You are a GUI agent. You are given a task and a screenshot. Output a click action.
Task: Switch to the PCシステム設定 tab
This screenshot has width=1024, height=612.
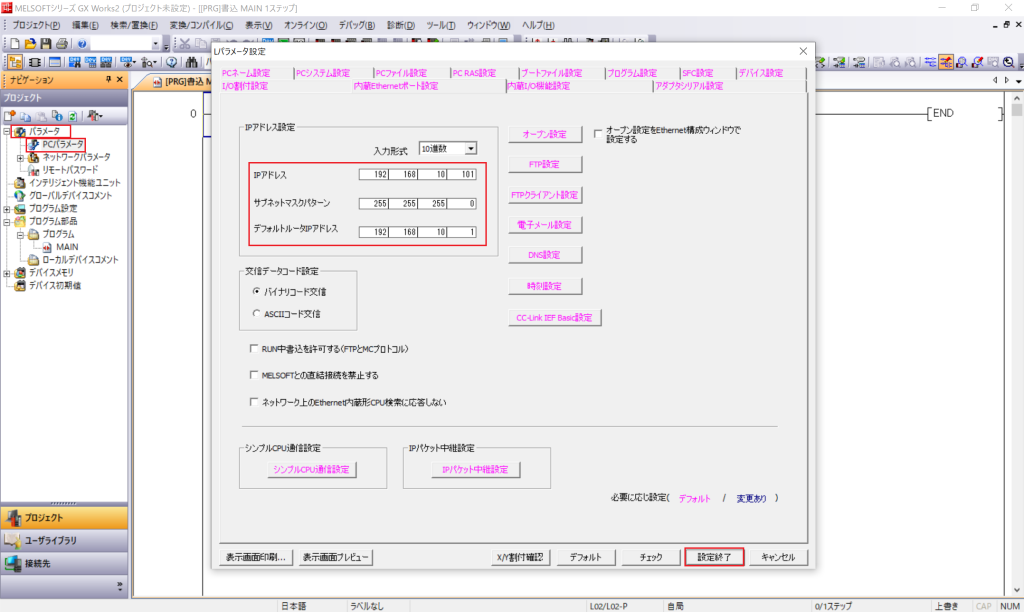(322, 73)
